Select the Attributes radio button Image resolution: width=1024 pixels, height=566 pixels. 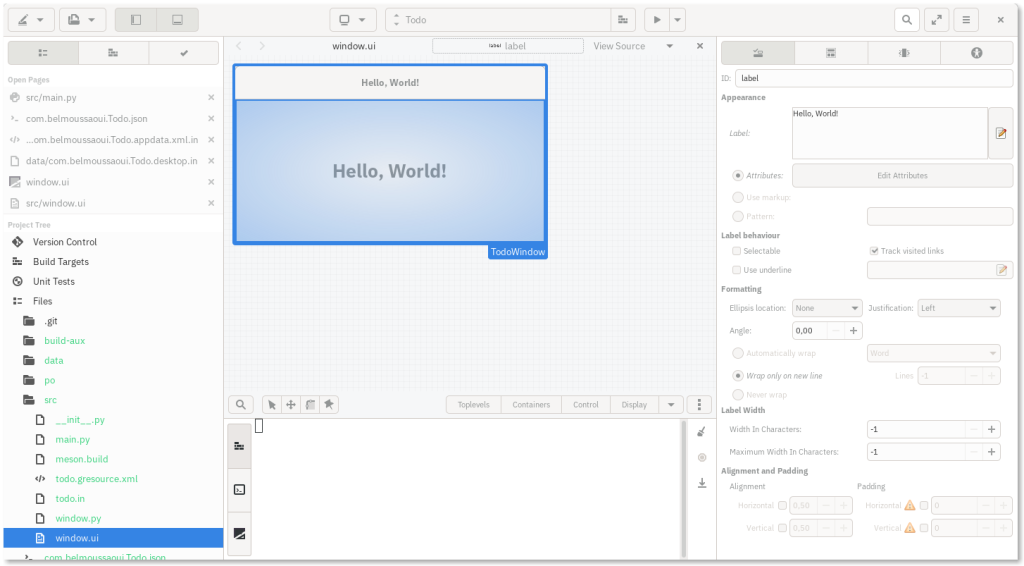coord(738,176)
